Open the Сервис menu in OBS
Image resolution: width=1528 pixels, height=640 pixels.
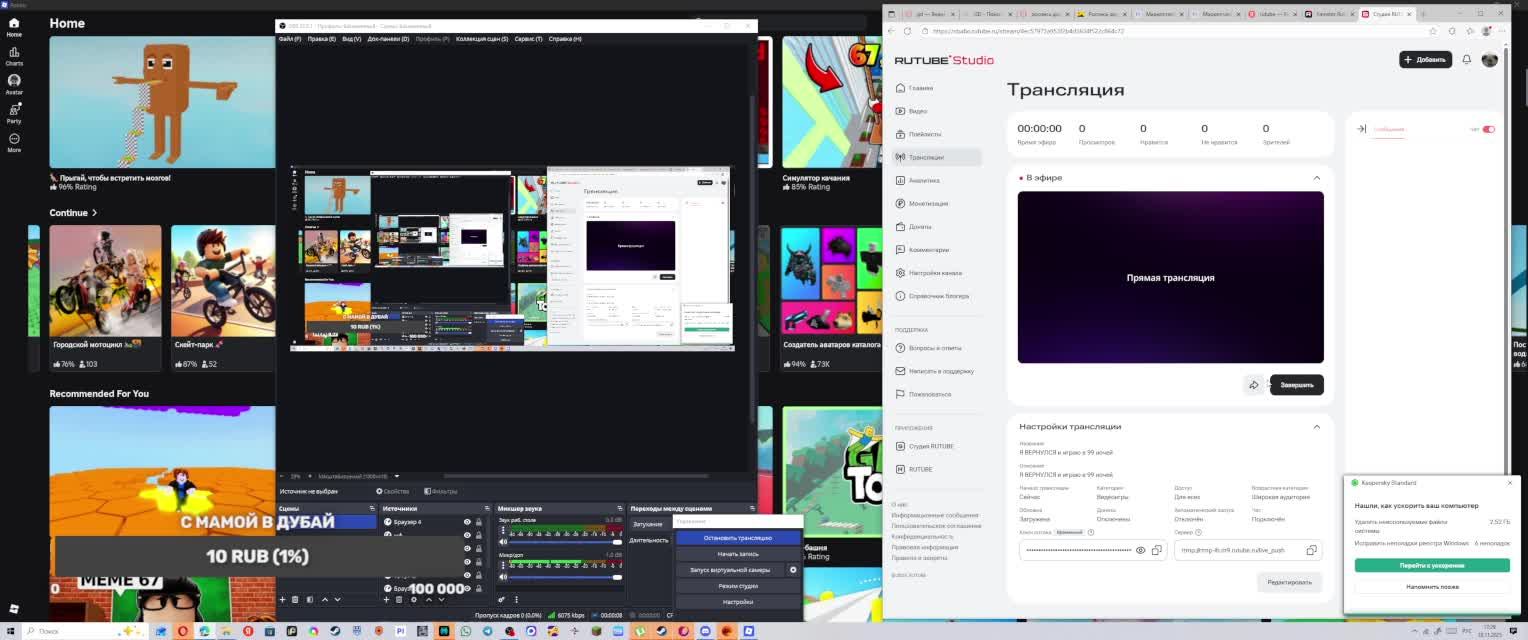tap(528, 39)
